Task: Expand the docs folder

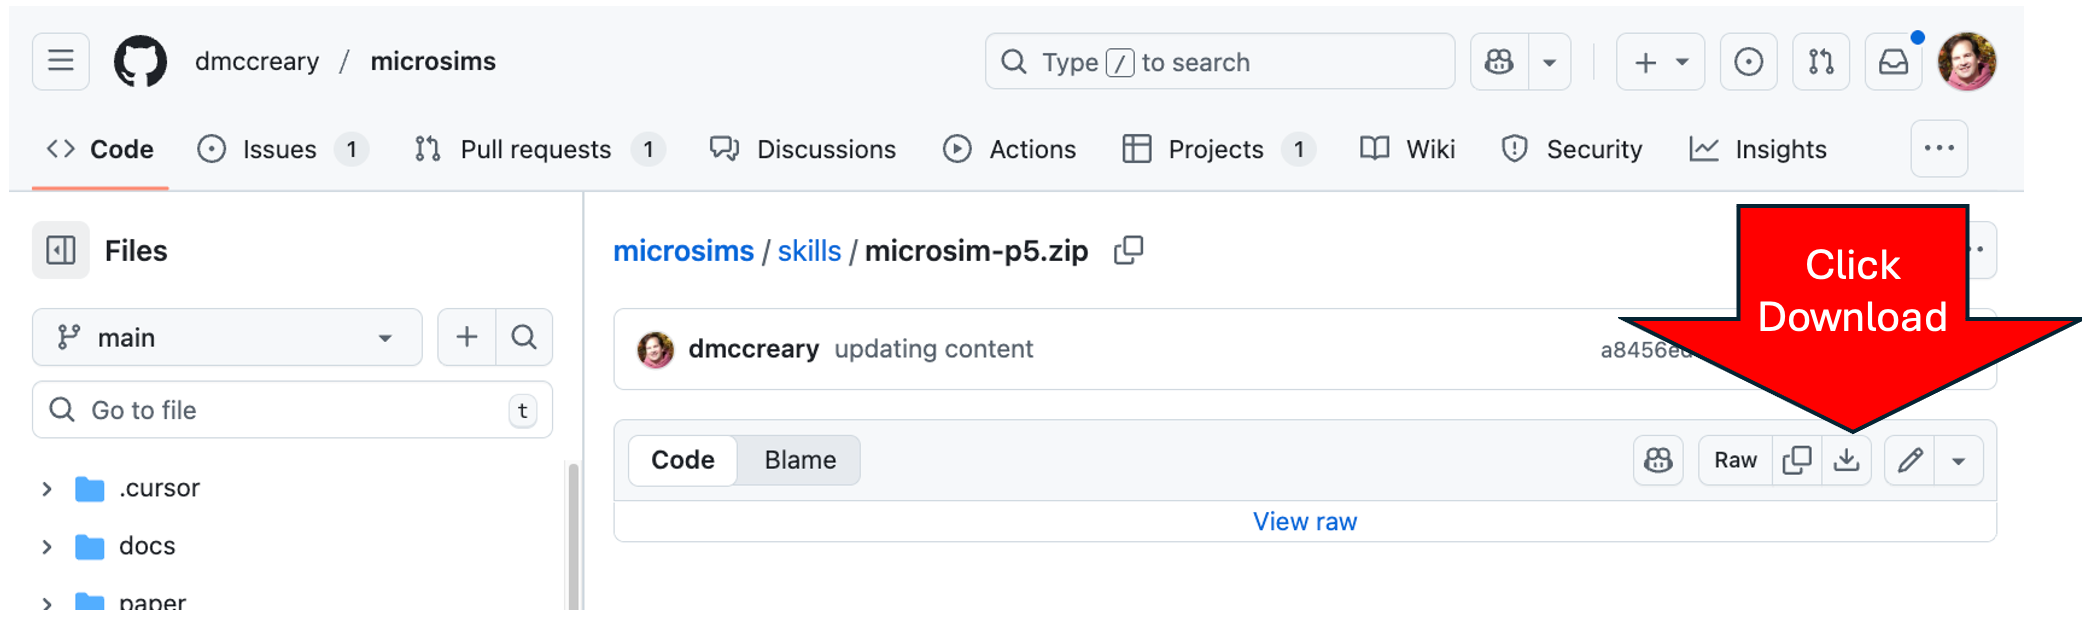Action: tap(47, 547)
